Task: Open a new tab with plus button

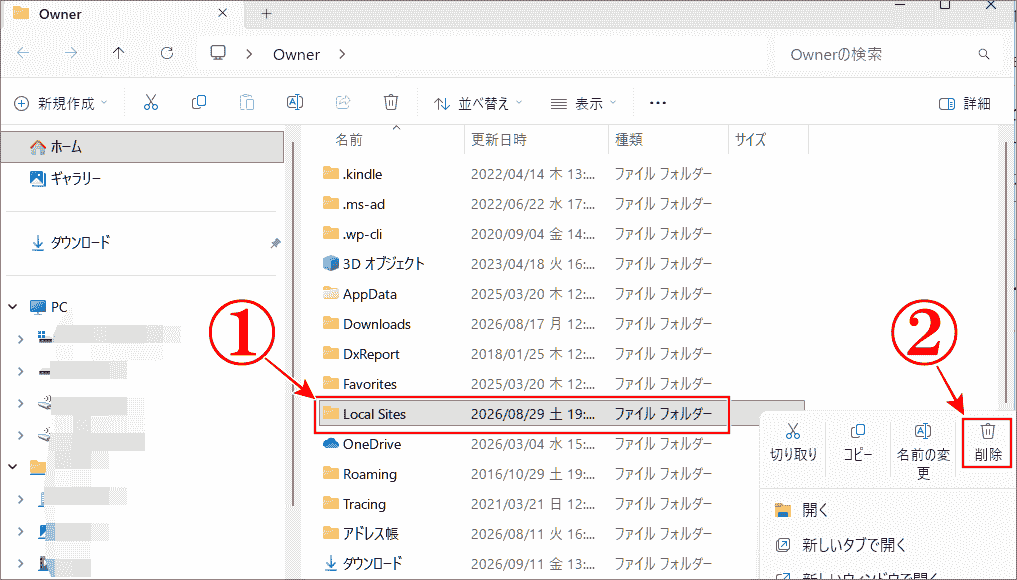Action: click(x=267, y=14)
